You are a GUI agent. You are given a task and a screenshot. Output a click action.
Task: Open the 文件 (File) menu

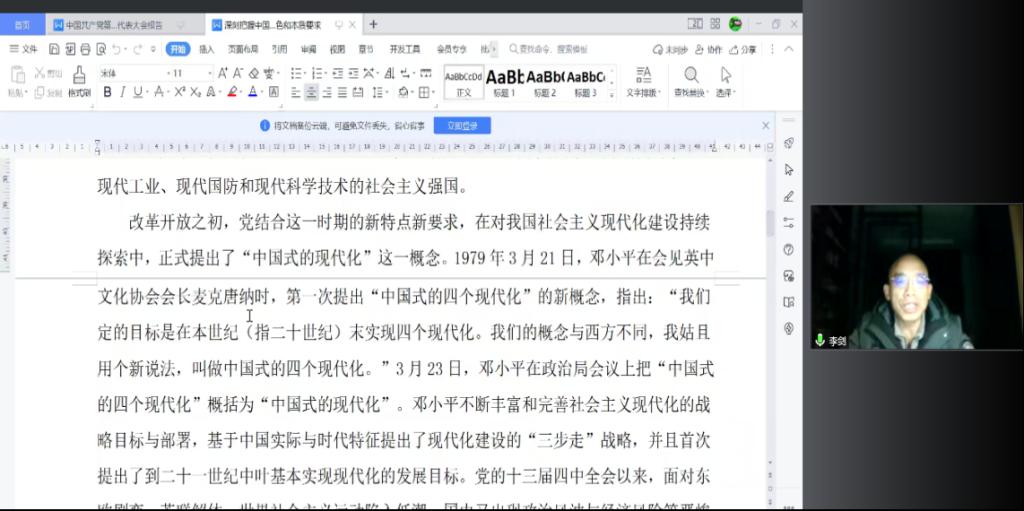pos(24,49)
